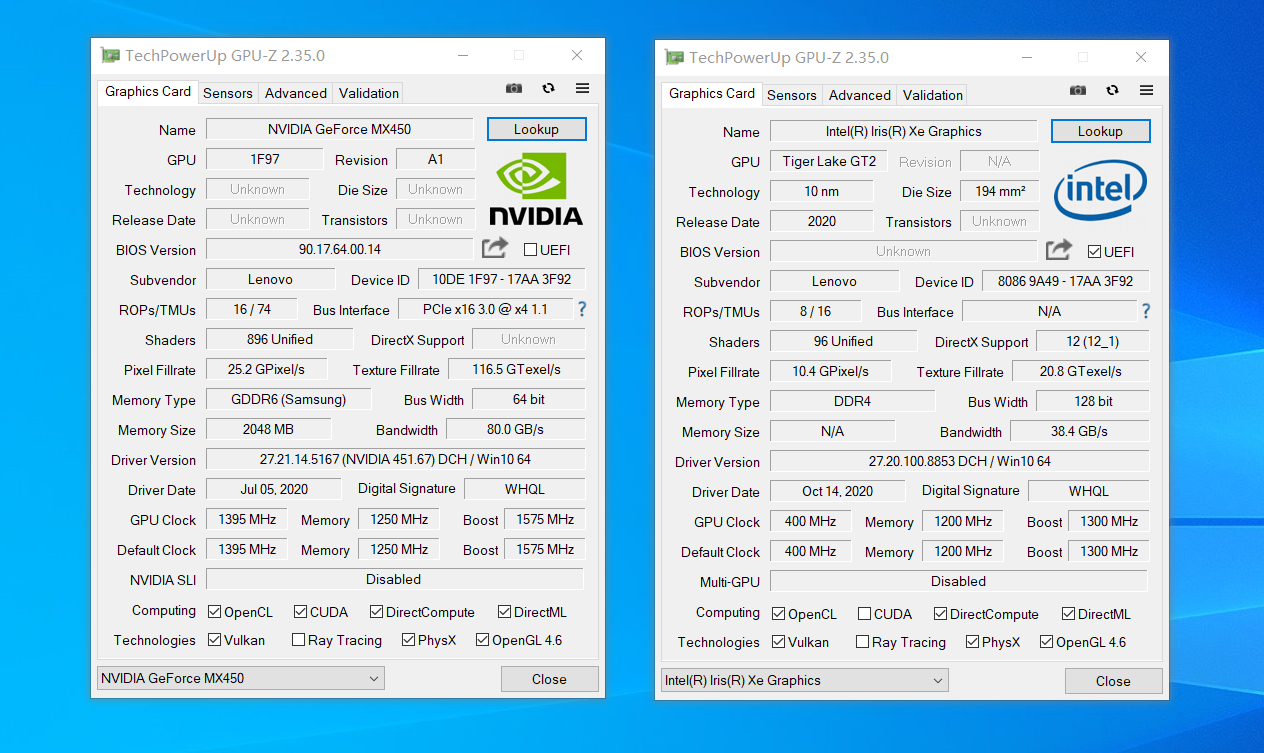Click the Memory Type field GDDR6 (Samsung)
Image resolution: width=1264 pixels, height=753 pixels.
pos(288,399)
